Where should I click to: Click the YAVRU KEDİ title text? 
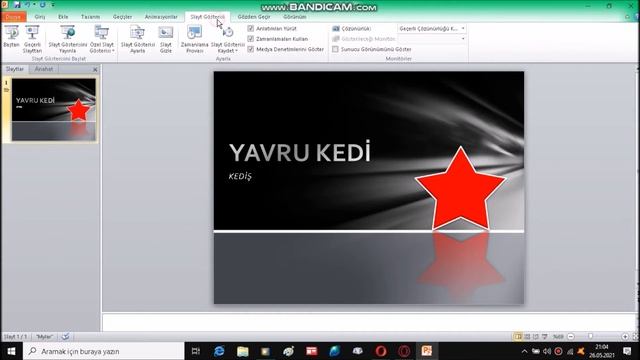click(x=300, y=152)
